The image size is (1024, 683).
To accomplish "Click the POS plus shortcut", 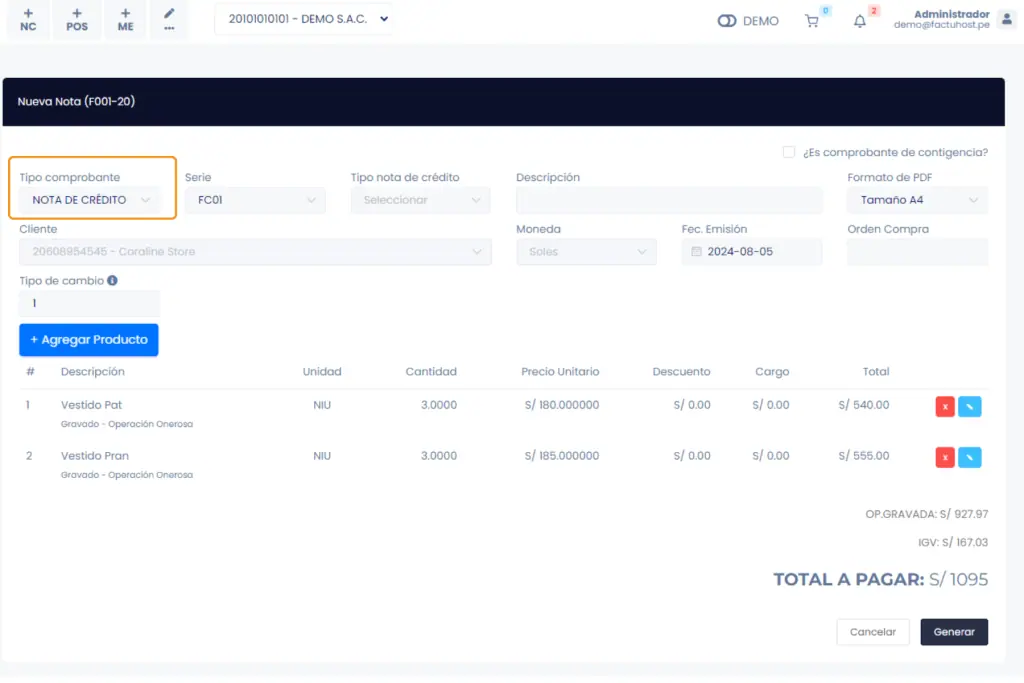I will pos(76,20).
